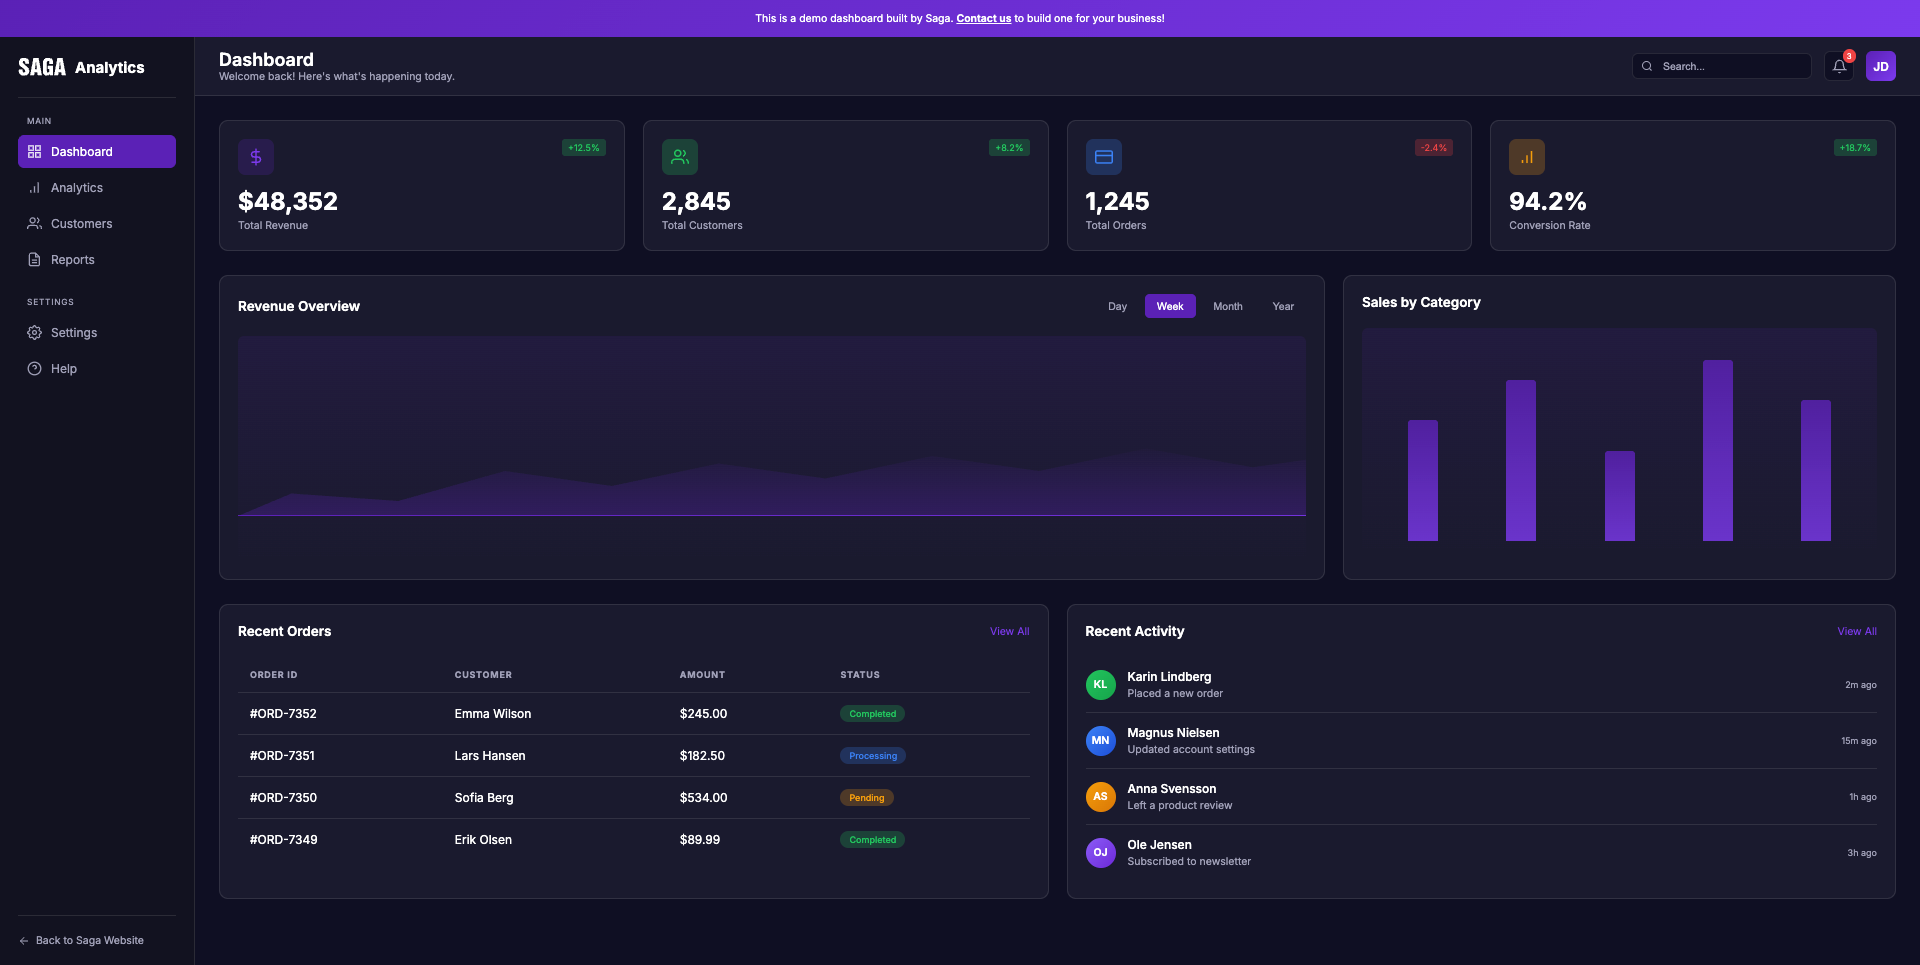Click the Customers sidebar icon
Image resolution: width=1920 pixels, height=965 pixels.
point(34,223)
